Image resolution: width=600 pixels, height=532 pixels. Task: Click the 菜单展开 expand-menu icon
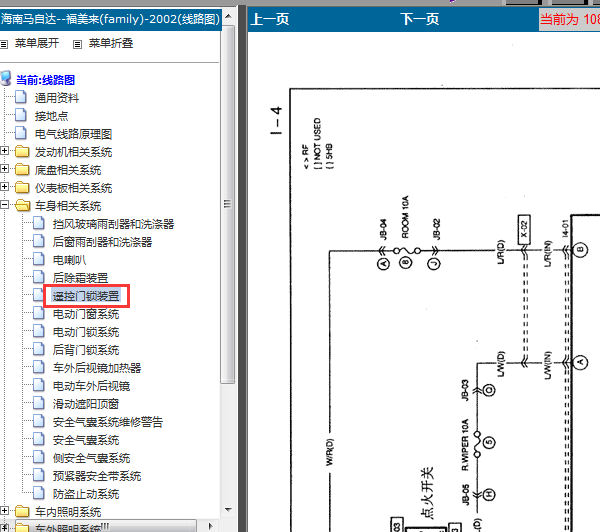(4, 44)
